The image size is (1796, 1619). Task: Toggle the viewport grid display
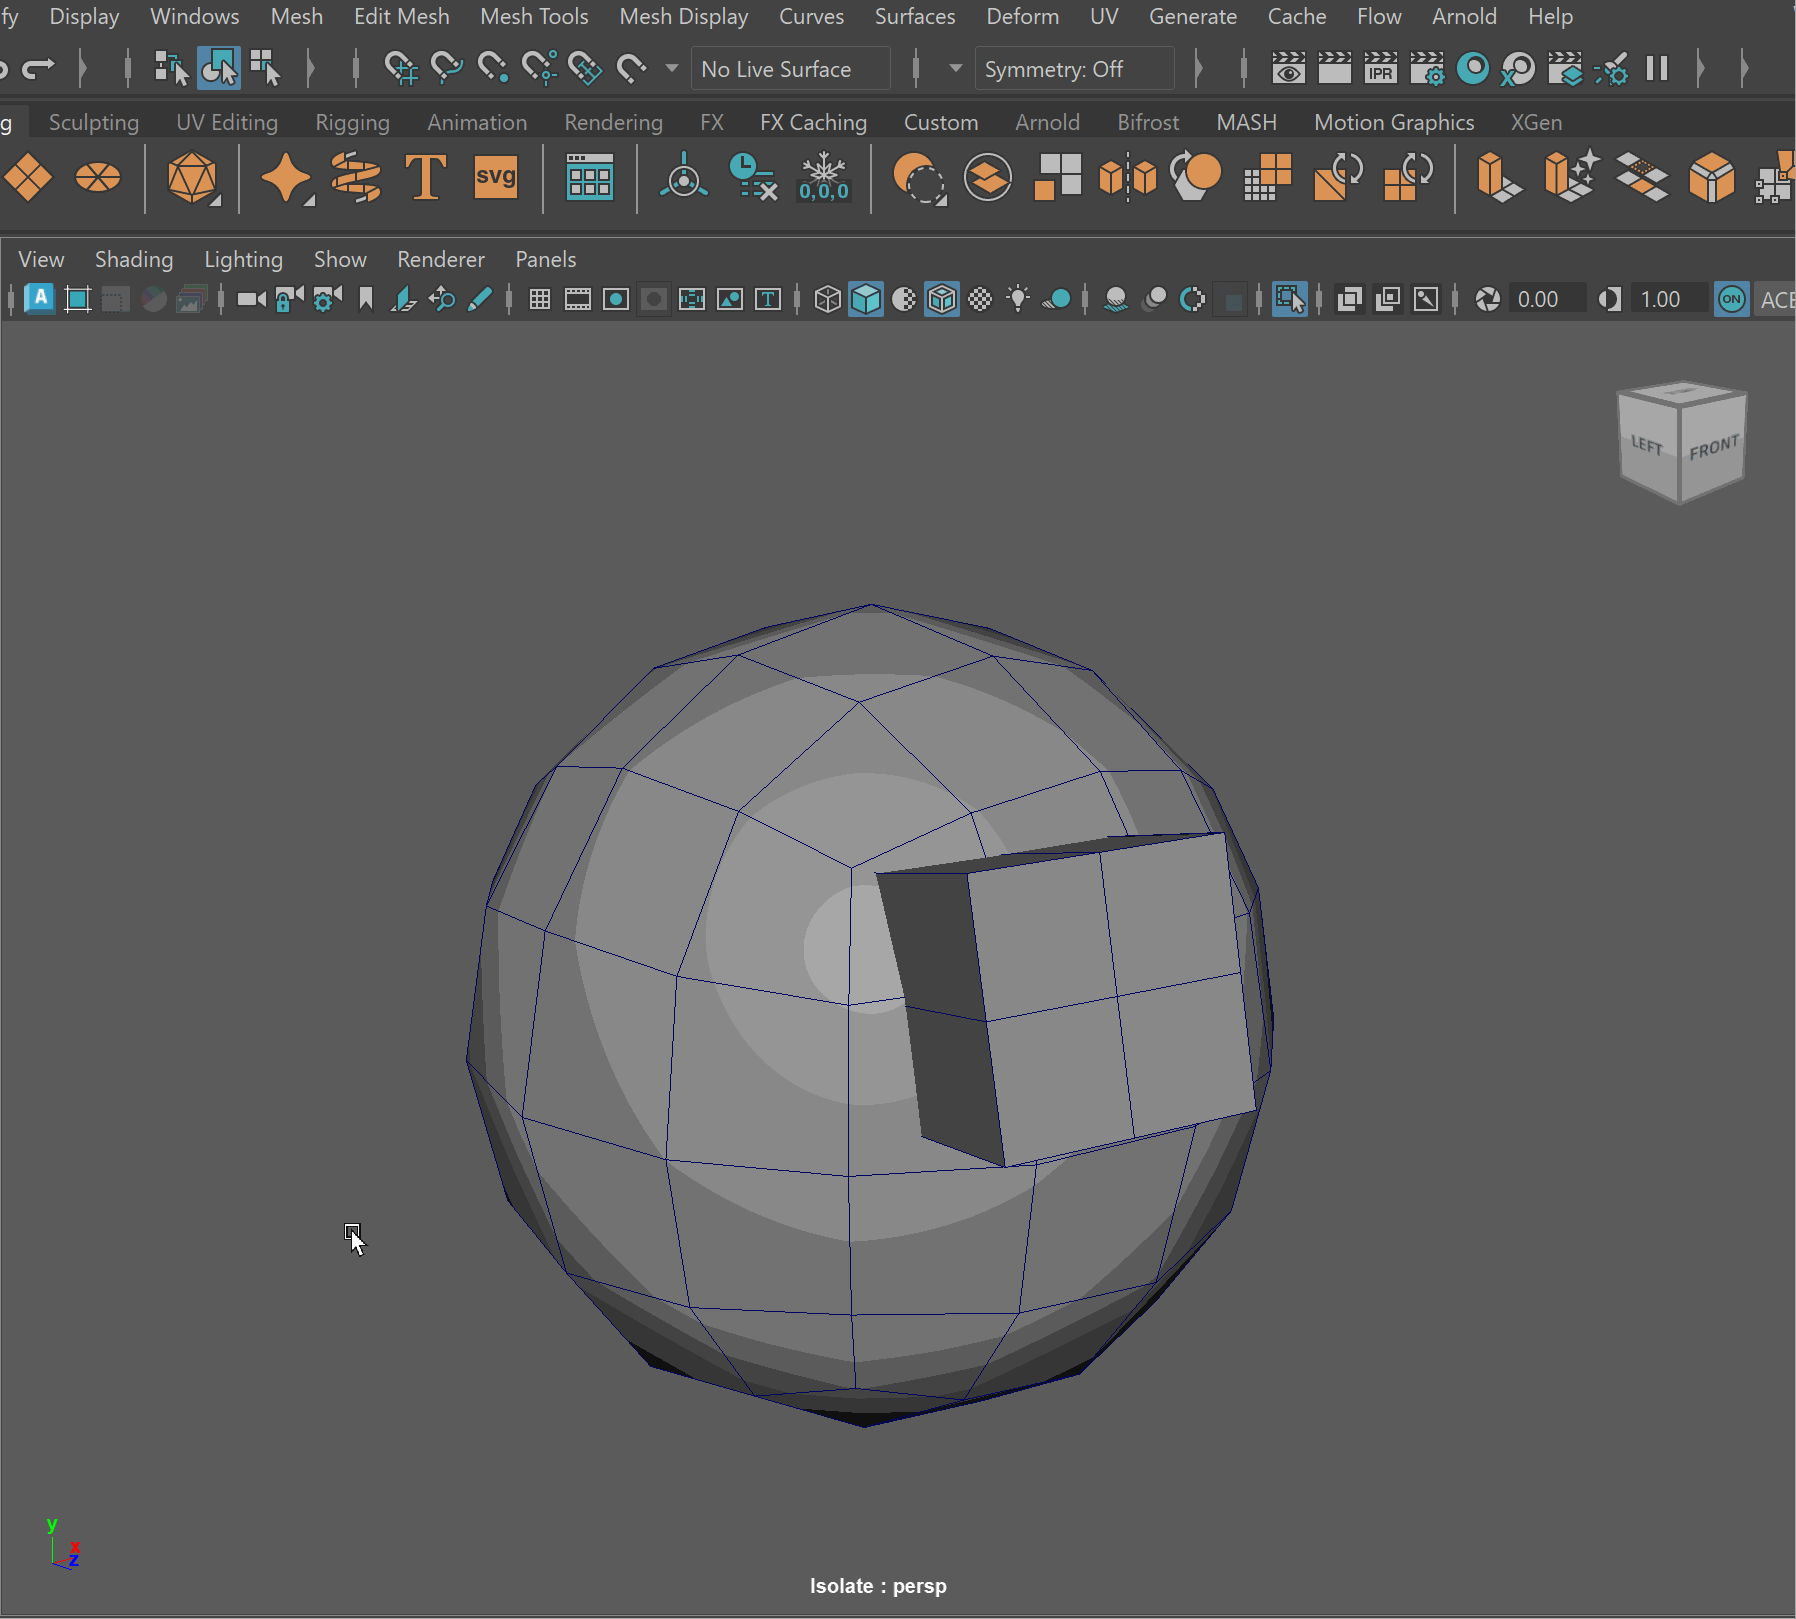tap(539, 299)
